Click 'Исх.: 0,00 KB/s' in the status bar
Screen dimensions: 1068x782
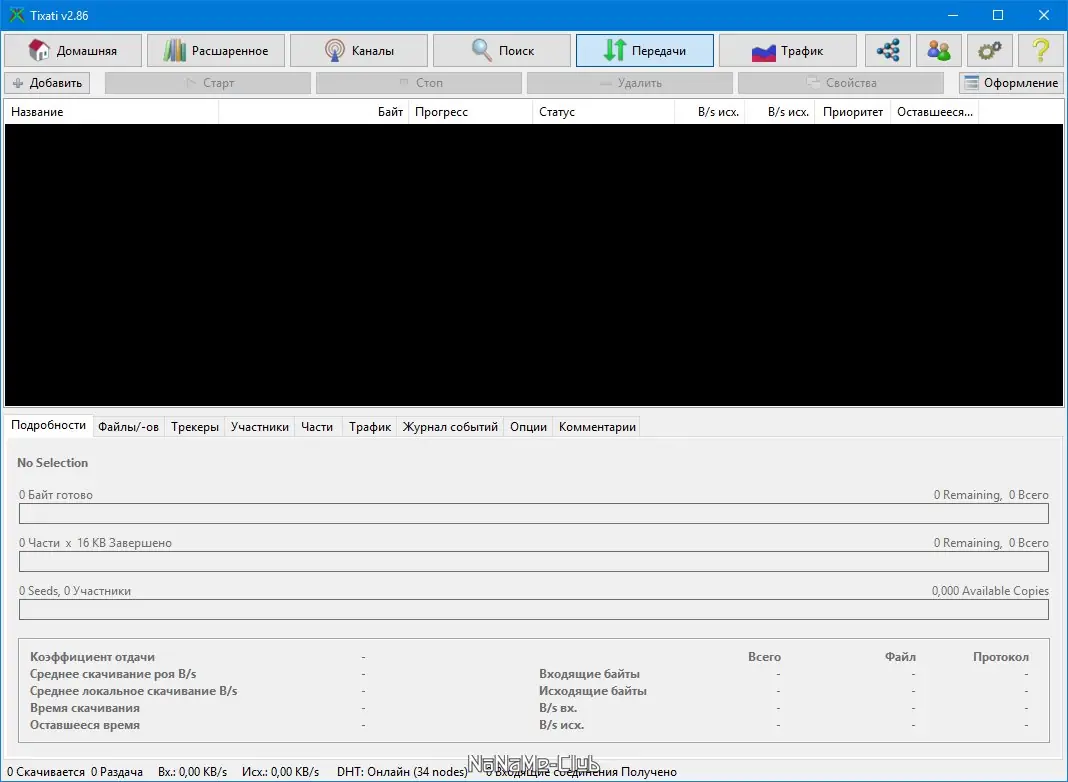pos(281,772)
